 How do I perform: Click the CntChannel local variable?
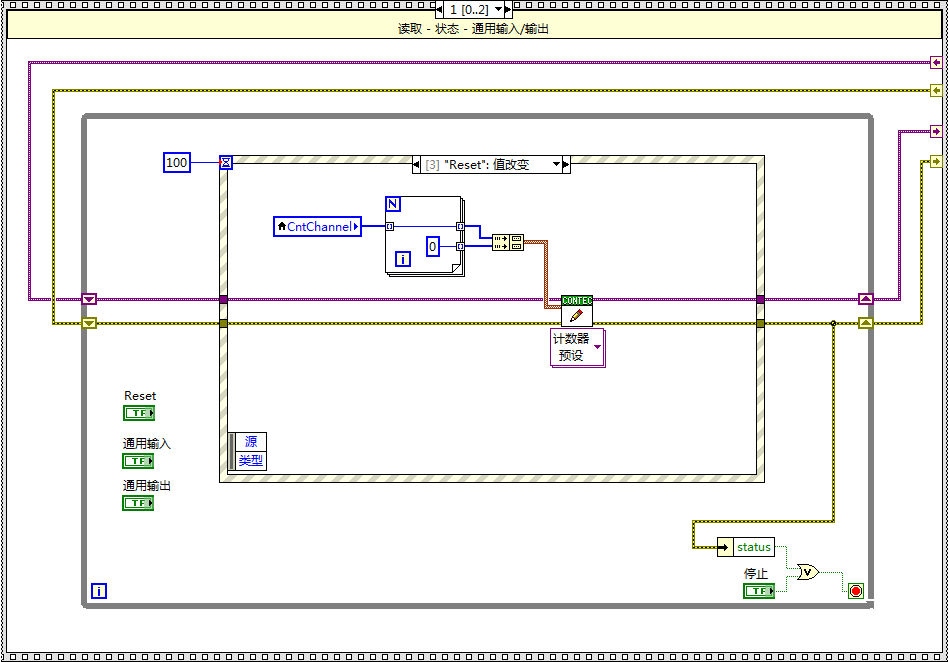pyautogui.click(x=317, y=227)
